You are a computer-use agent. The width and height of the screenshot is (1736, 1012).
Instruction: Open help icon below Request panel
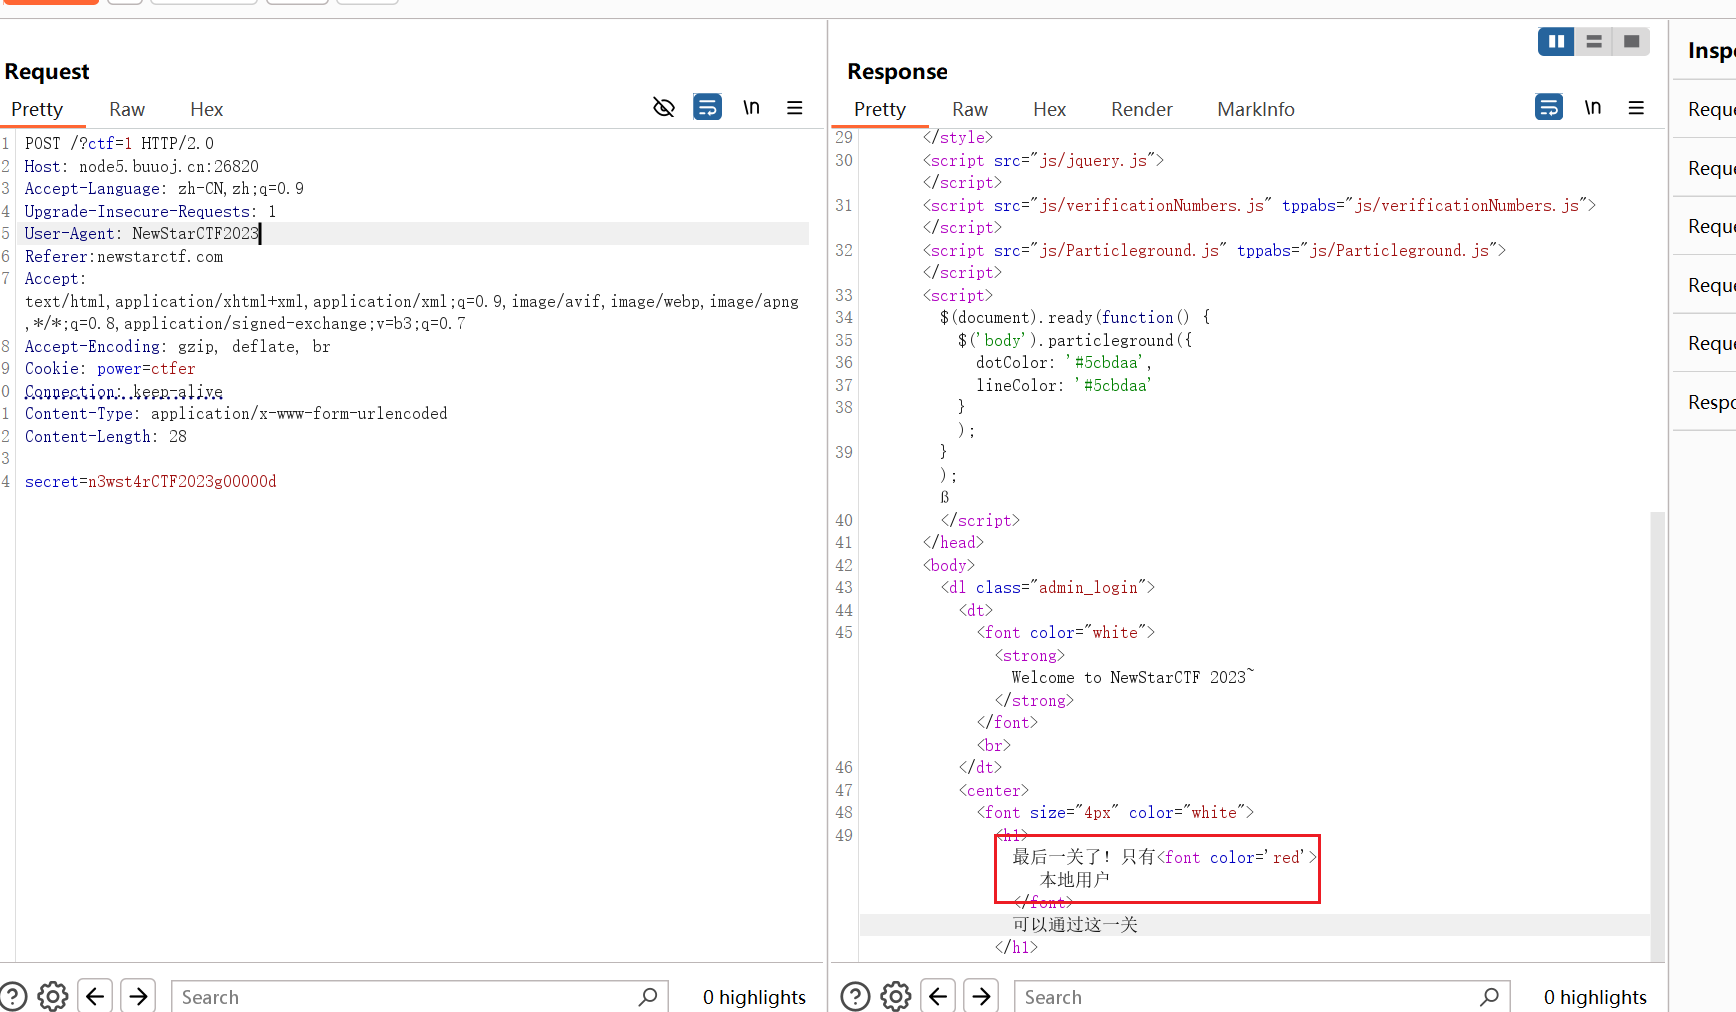point(13,997)
